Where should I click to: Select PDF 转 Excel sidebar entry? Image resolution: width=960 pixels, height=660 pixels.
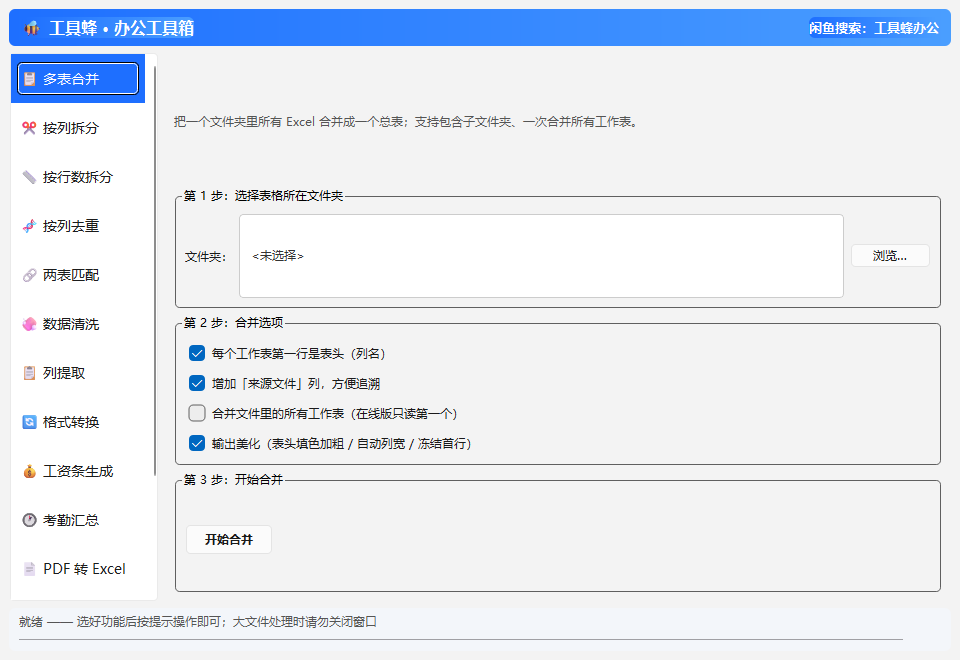pyautogui.click(x=78, y=569)
